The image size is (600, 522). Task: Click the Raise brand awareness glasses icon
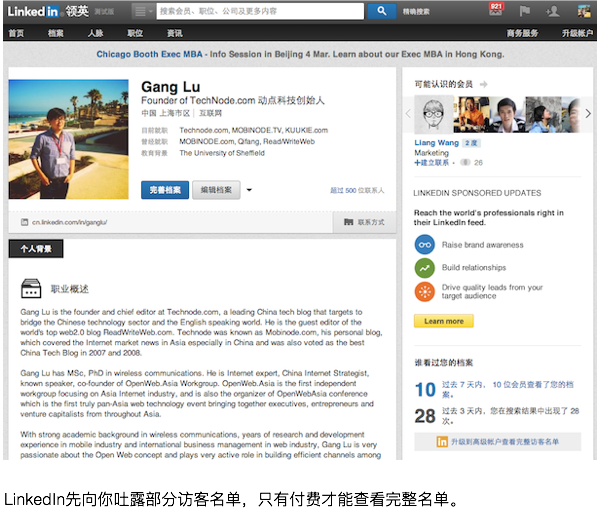point(424,244)
